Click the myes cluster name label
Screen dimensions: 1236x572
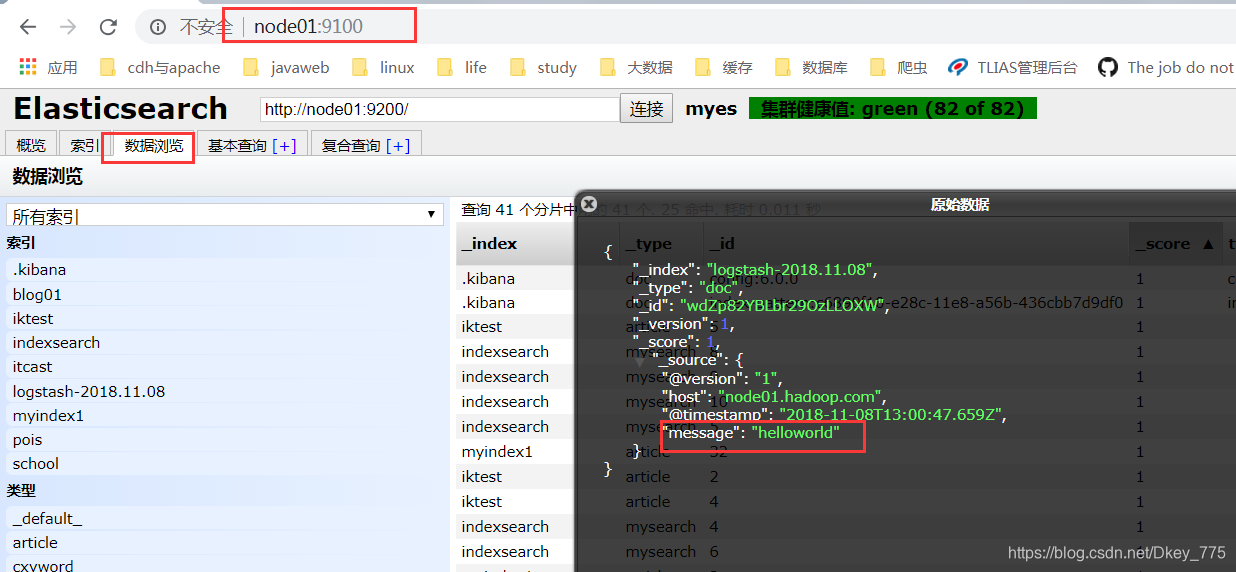(711, 109)
